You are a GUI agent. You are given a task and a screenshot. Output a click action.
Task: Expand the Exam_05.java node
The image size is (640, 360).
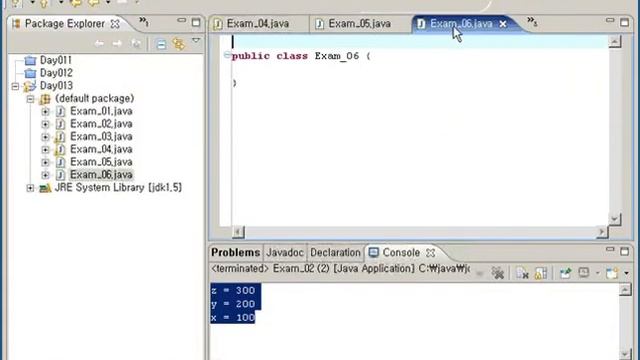pos(45,162)
